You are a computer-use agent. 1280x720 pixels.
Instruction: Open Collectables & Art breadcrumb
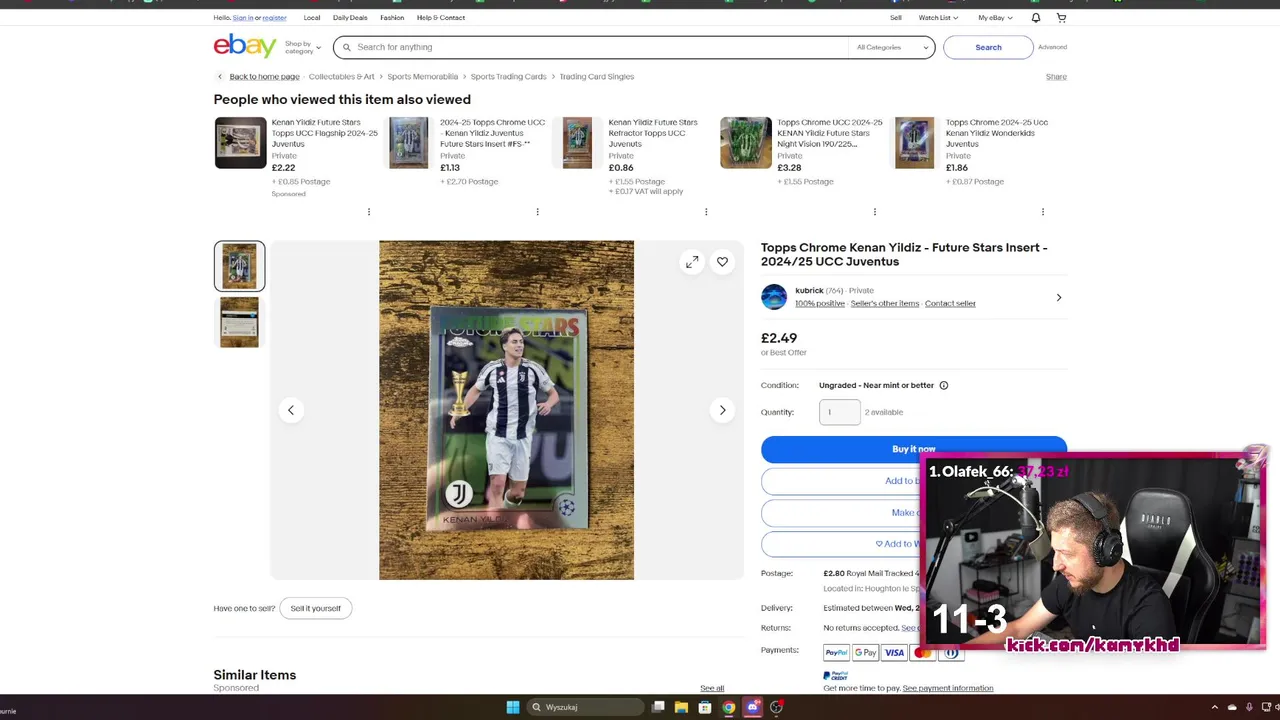click(x=341, y=76)
